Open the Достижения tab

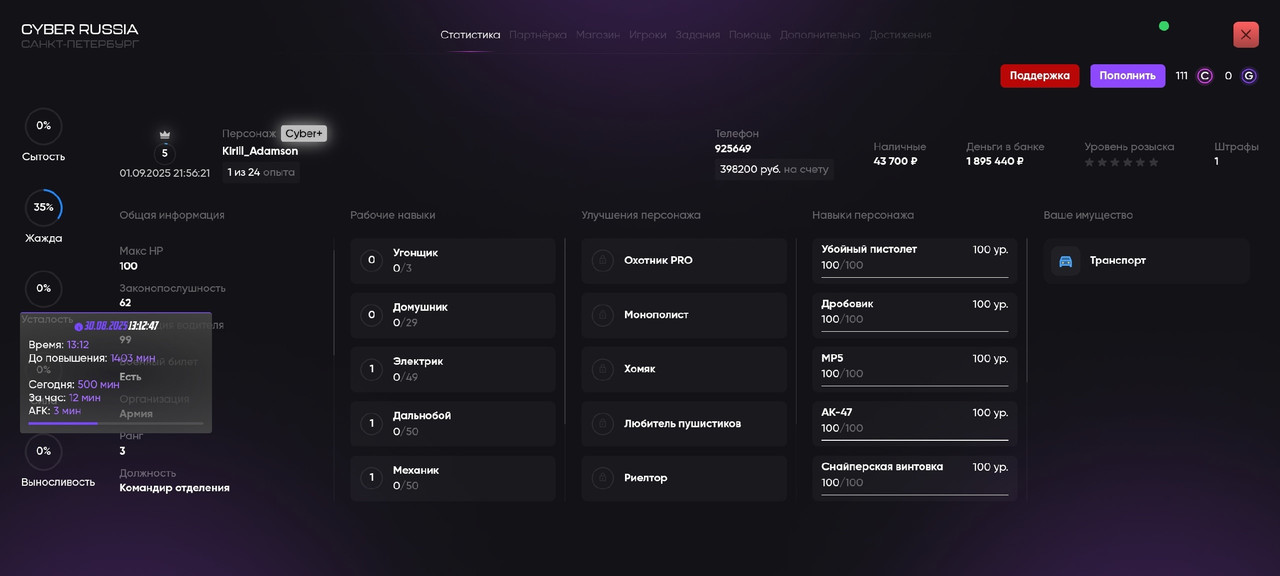pyautogui.click(x=900, y=35)
